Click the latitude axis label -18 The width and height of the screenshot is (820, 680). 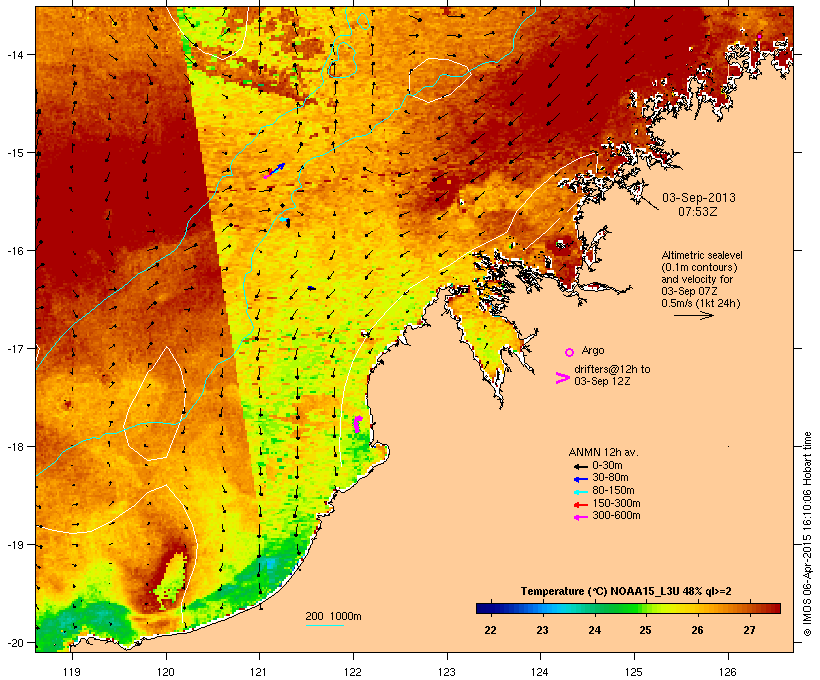coord(15,447)
